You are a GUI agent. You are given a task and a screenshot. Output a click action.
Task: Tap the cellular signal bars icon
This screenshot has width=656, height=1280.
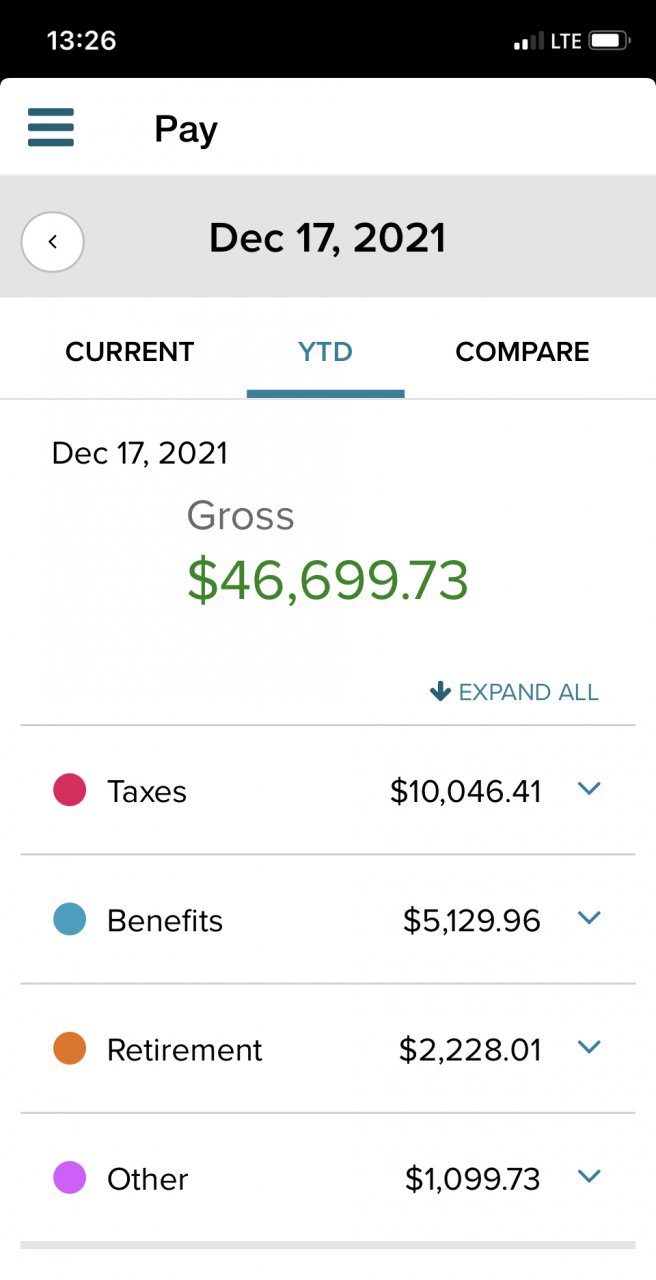(528, 42)
